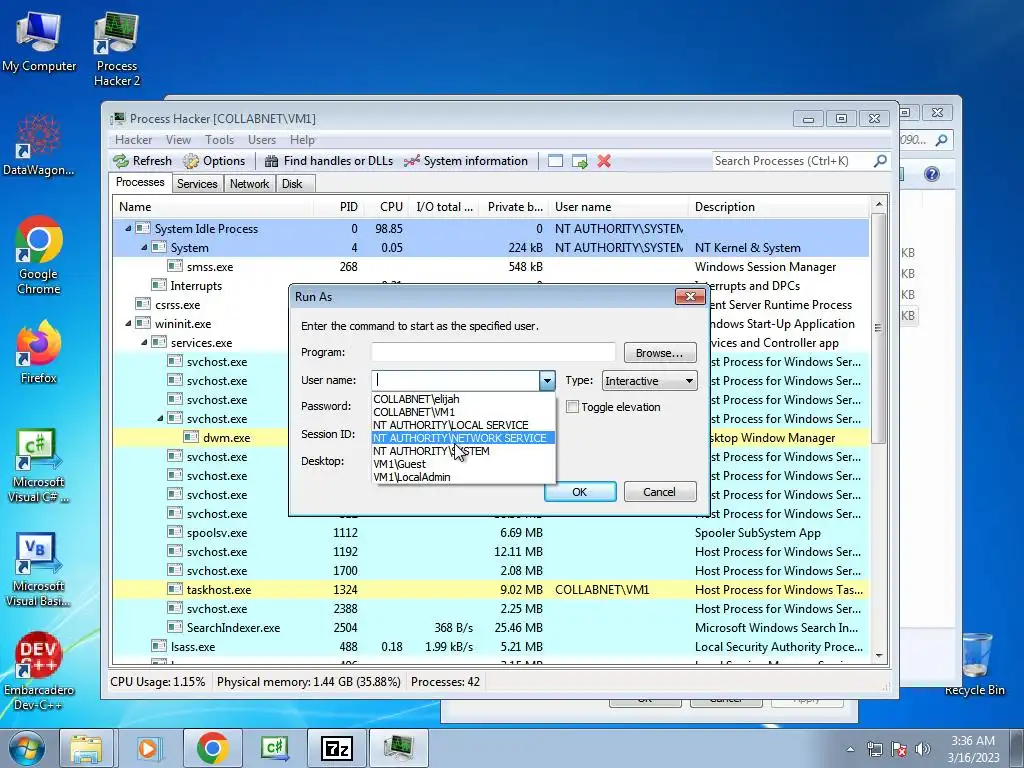Click the Search Processes field

pyautogui.click(x=792, y=161)
